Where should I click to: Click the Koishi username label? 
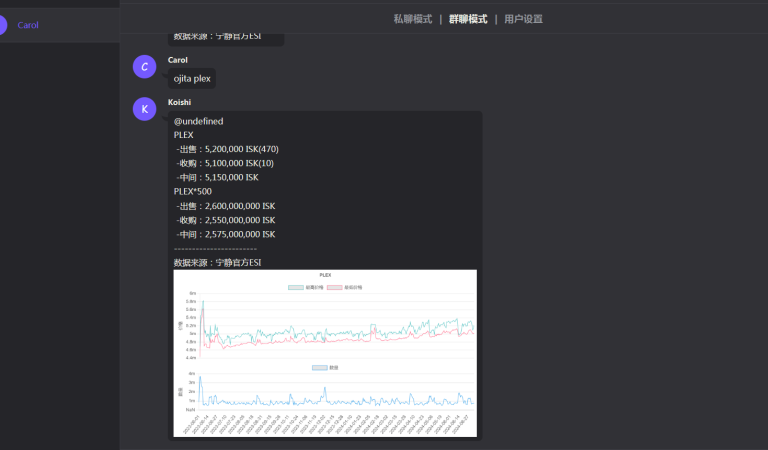coord(179,102)
